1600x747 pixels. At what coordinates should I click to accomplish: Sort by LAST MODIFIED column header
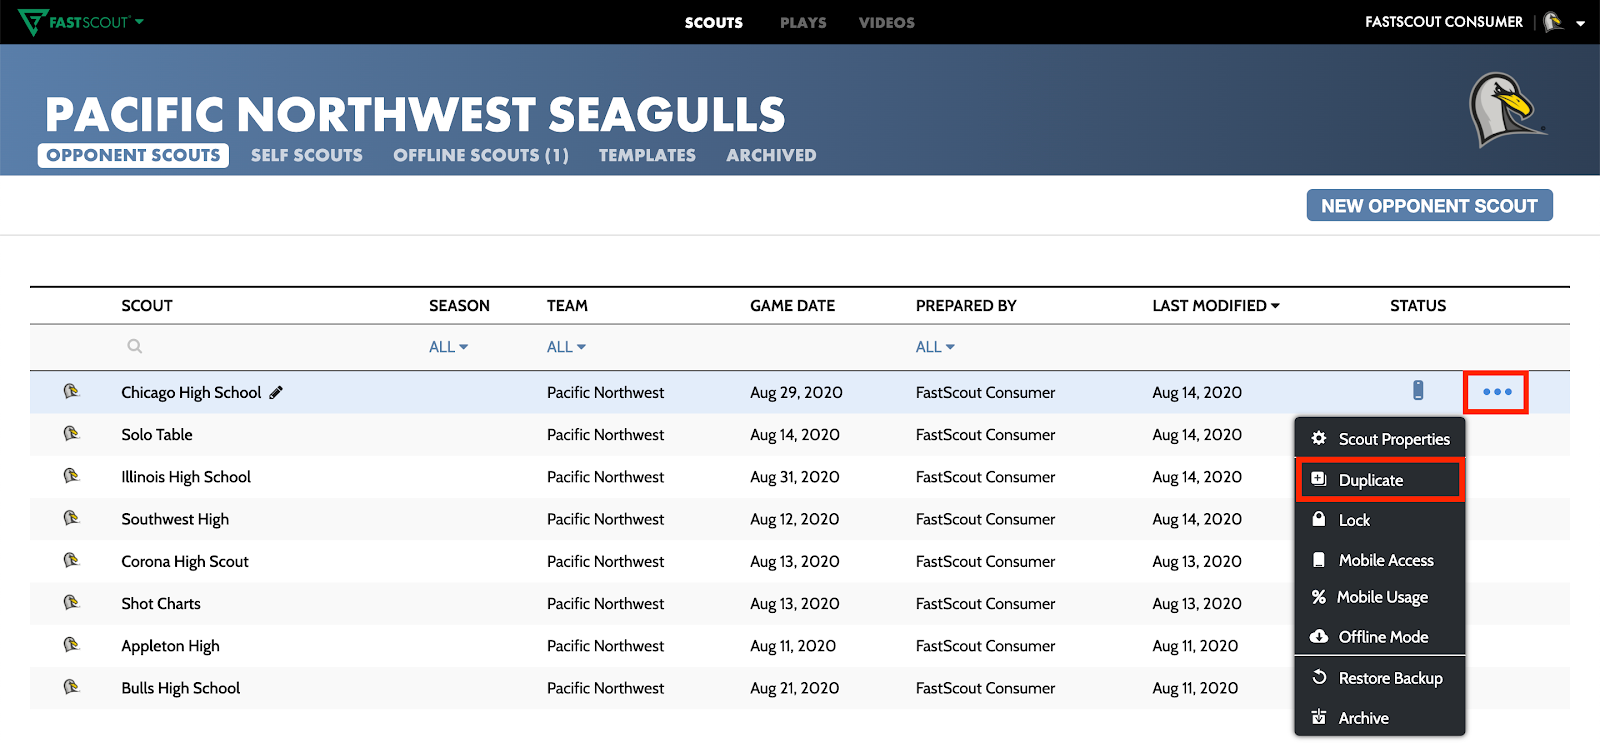[1215, 306]
